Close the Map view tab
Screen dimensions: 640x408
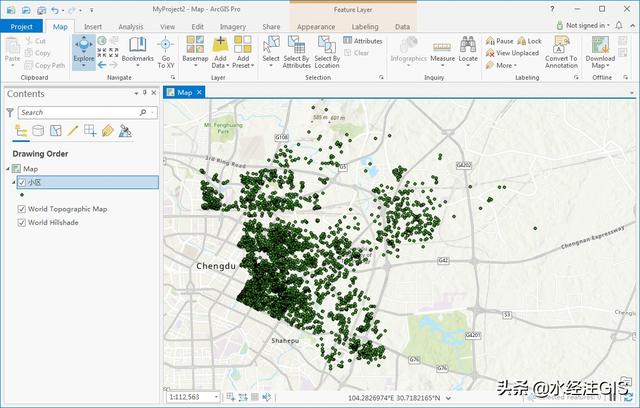coord(199,93)
